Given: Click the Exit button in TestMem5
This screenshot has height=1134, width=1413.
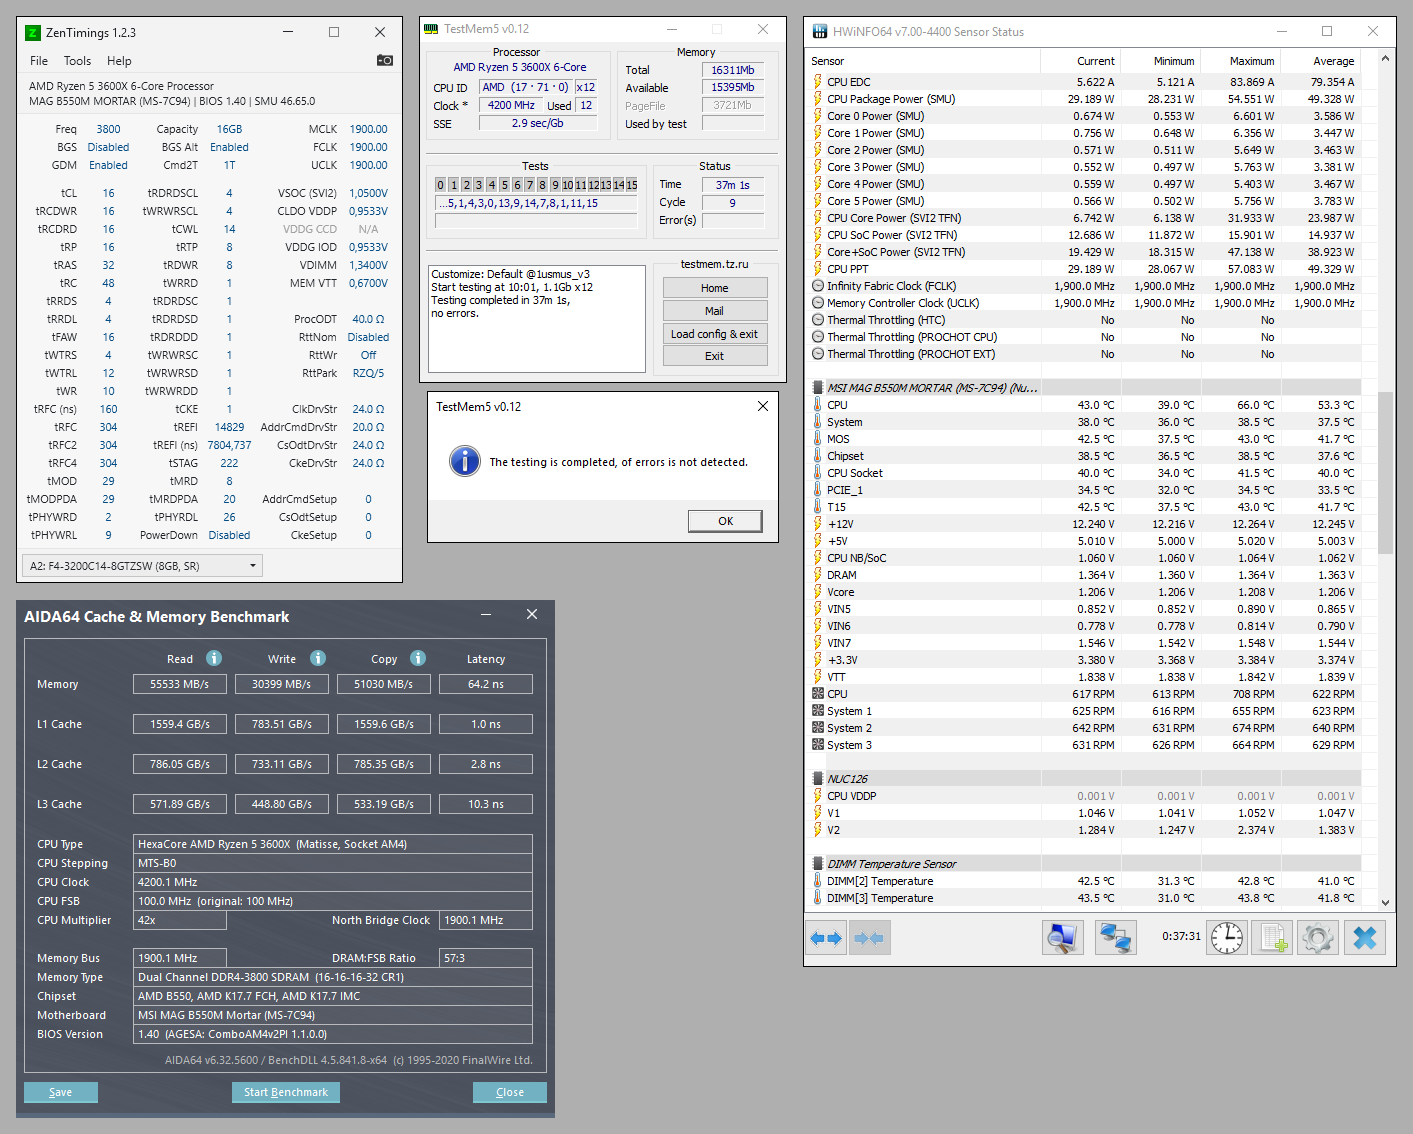Looking at the screenshot, I should pos(715,356).
